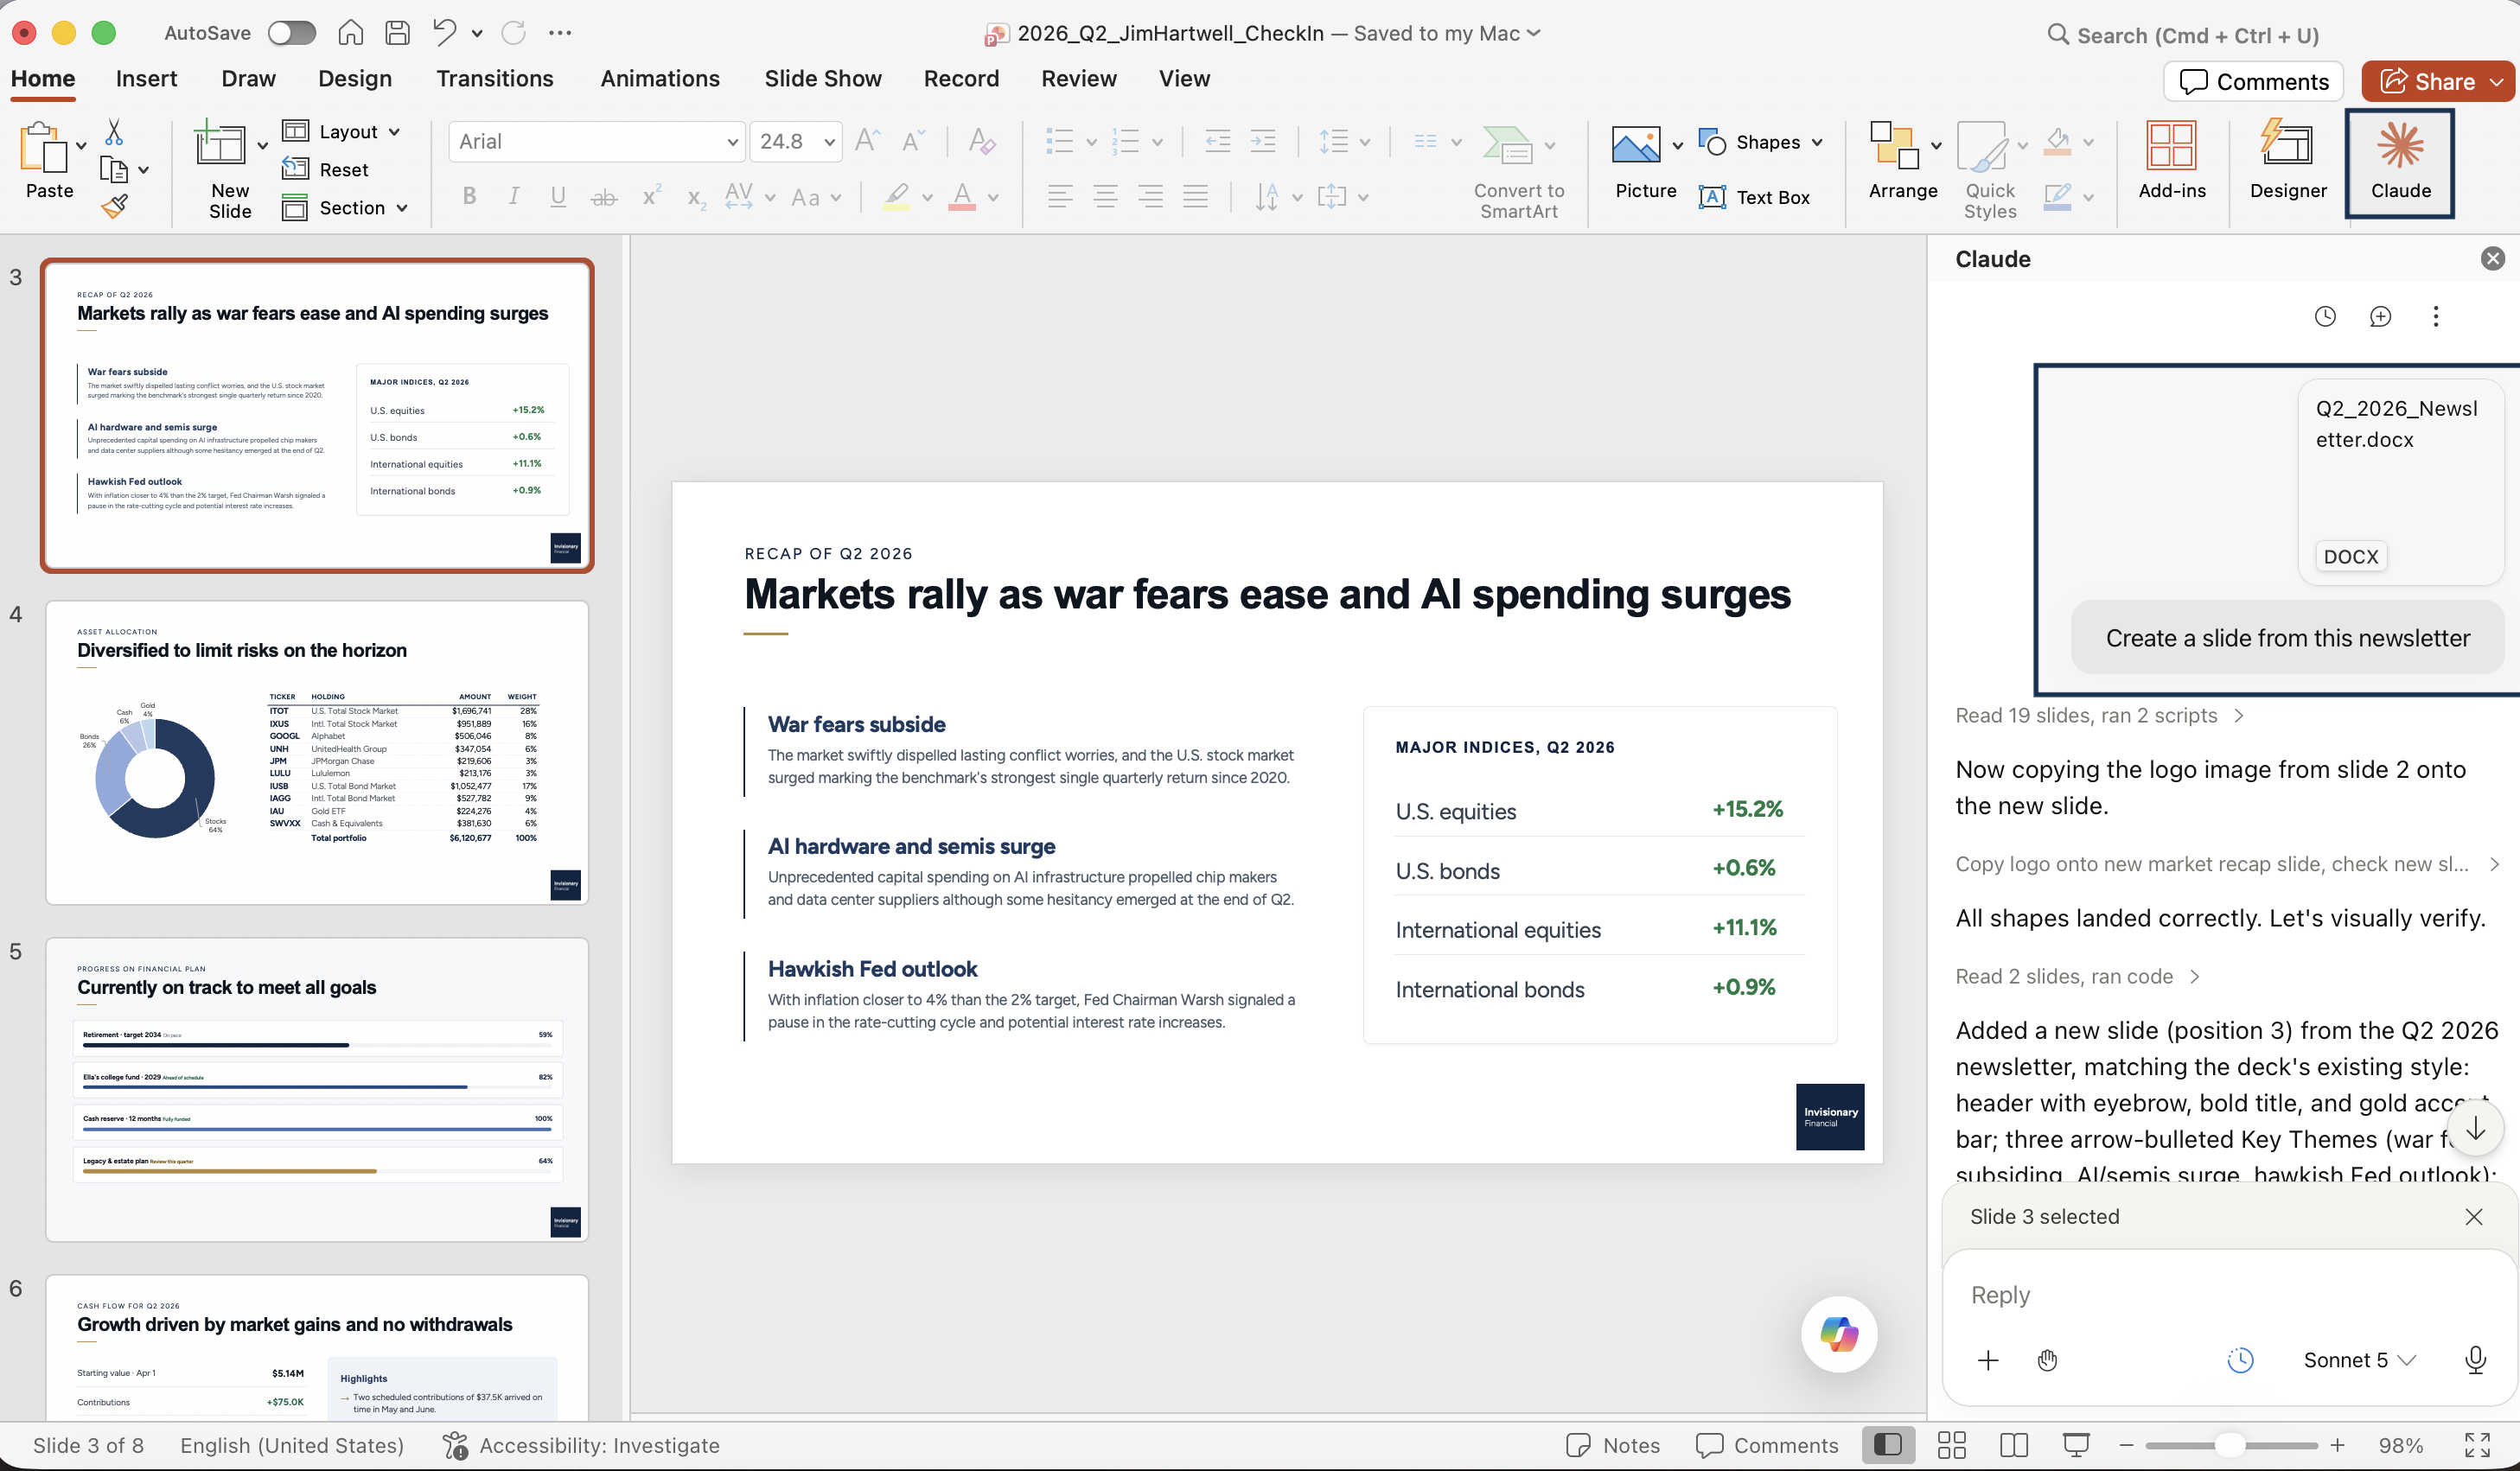The height and width of the screenshot is (1471, 2520).
Task: Open the Layout dropdown
Action: coord(342,132)
